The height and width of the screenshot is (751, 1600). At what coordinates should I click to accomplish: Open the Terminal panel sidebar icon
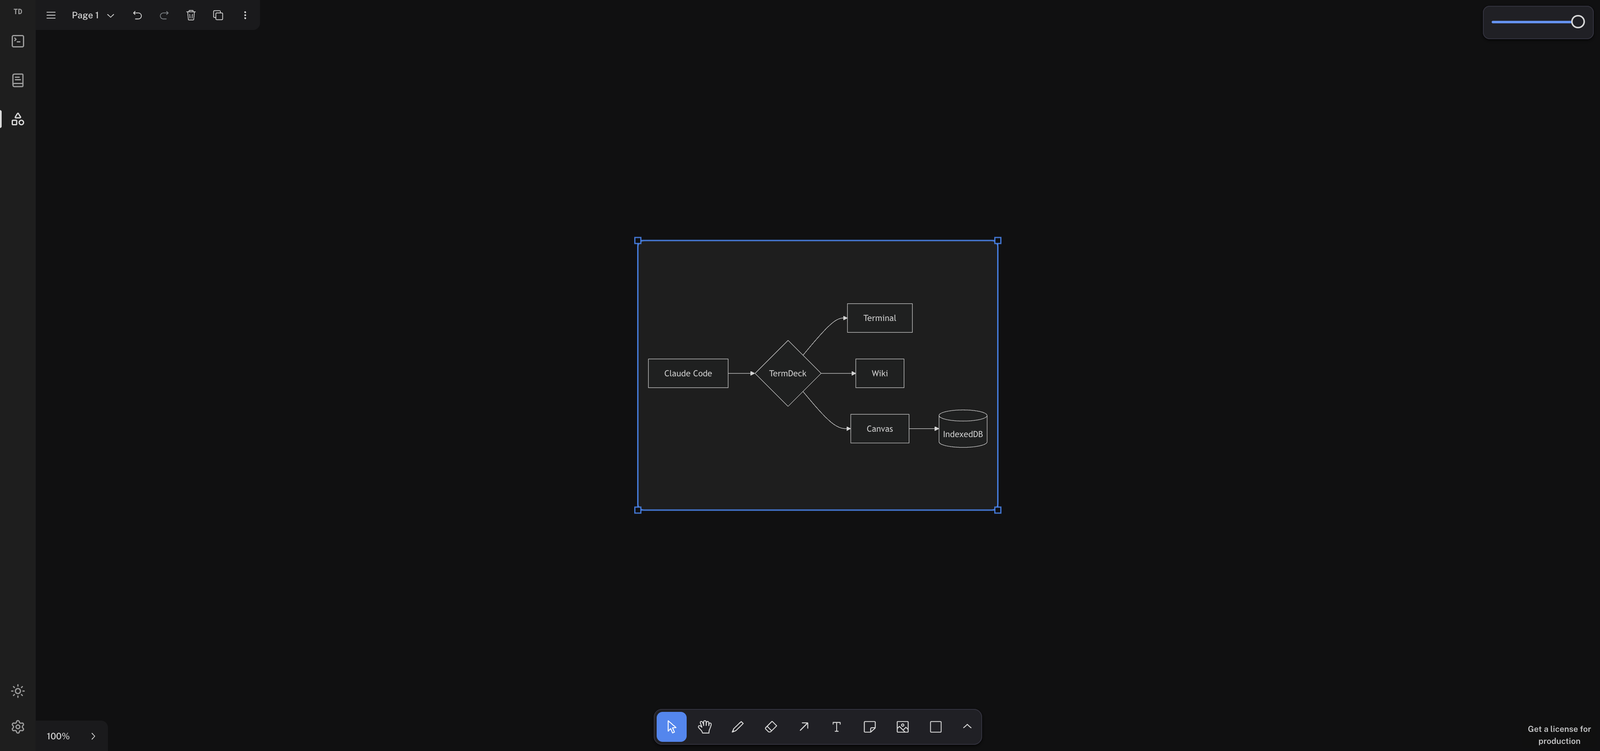click(18, 41)
